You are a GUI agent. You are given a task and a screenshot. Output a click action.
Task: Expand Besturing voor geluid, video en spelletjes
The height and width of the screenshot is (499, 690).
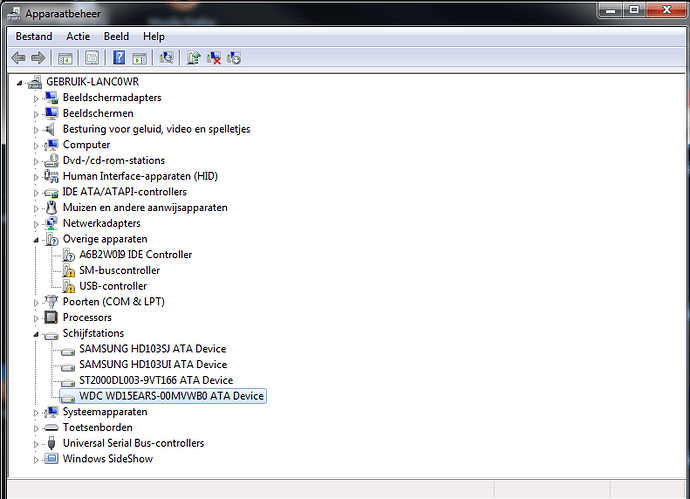tap(36, 130)
